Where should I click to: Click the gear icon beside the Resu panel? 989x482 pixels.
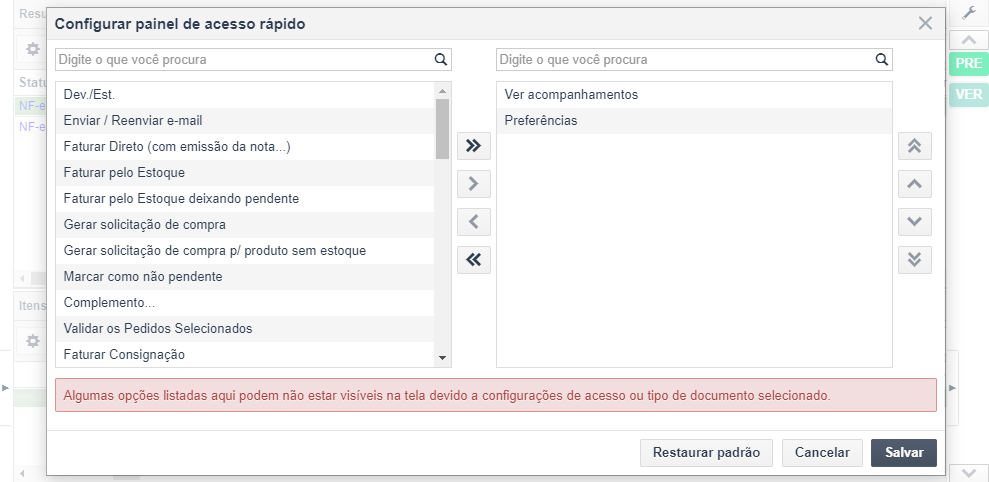coord(33,49)
